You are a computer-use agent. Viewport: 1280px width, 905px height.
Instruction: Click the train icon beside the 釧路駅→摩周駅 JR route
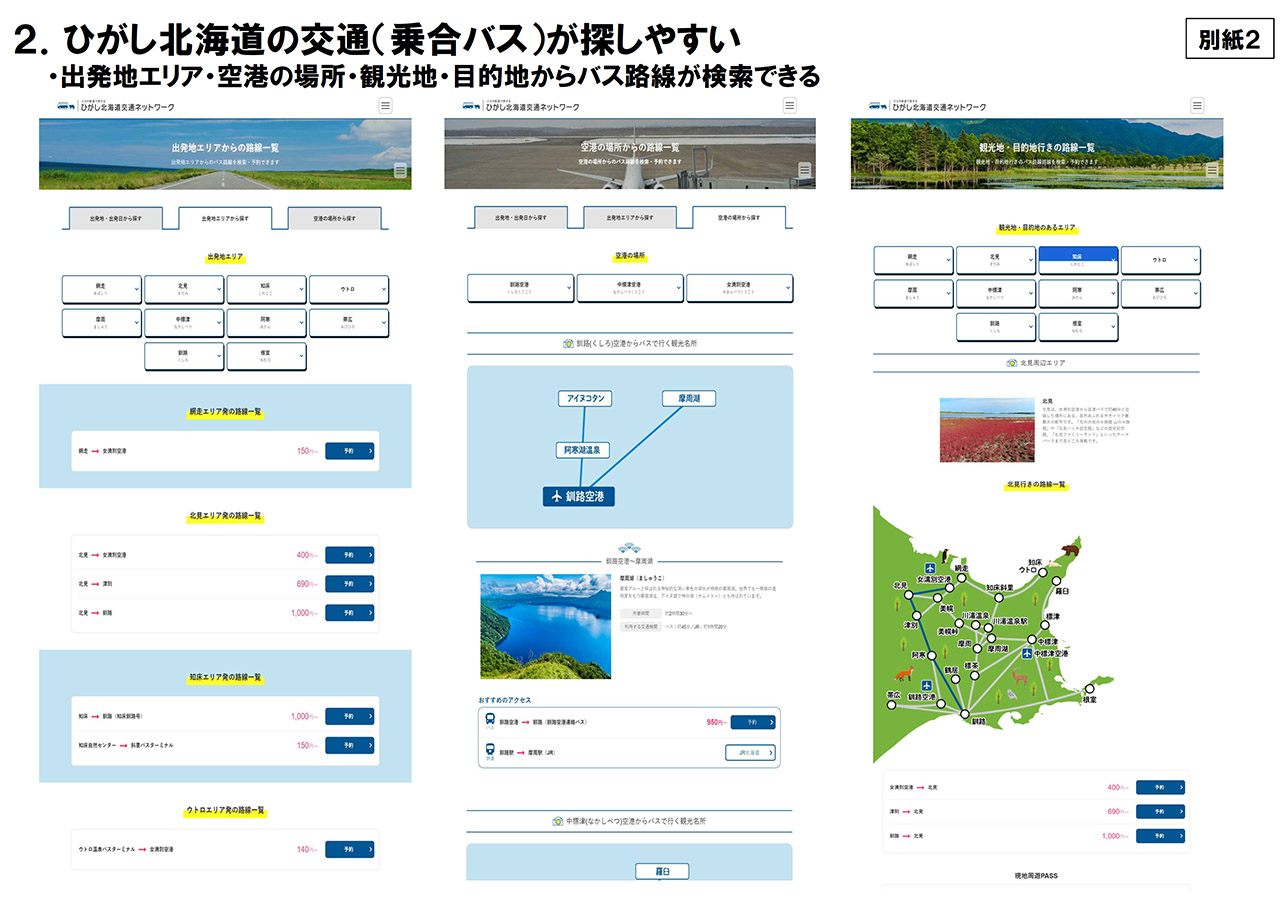(490, 748)
